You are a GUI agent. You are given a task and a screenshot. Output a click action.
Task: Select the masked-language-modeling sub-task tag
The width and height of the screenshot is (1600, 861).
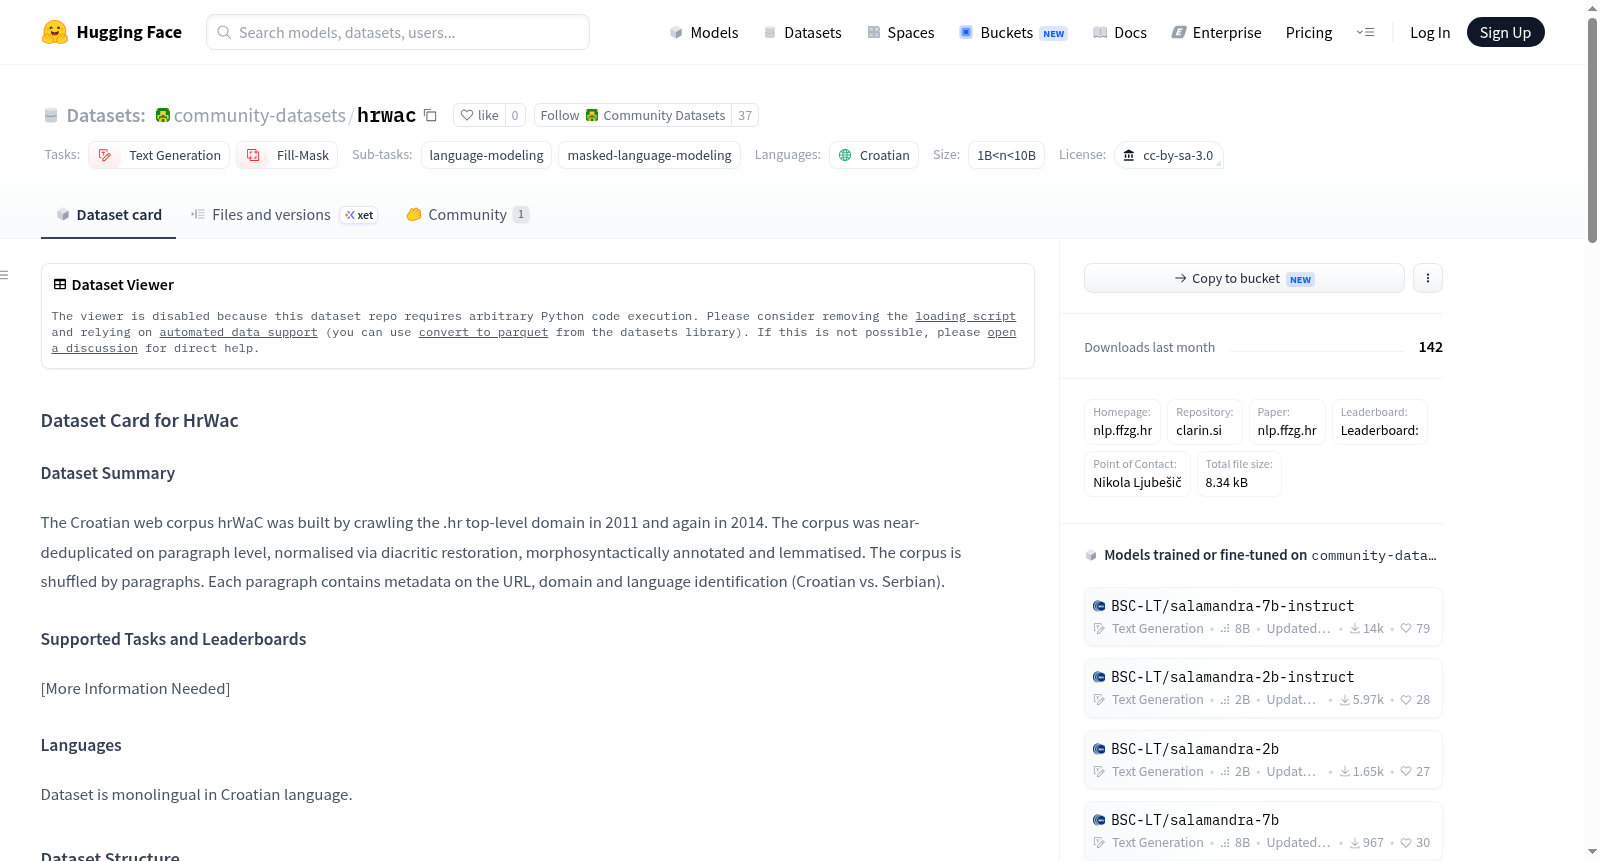tap(649, 155)
